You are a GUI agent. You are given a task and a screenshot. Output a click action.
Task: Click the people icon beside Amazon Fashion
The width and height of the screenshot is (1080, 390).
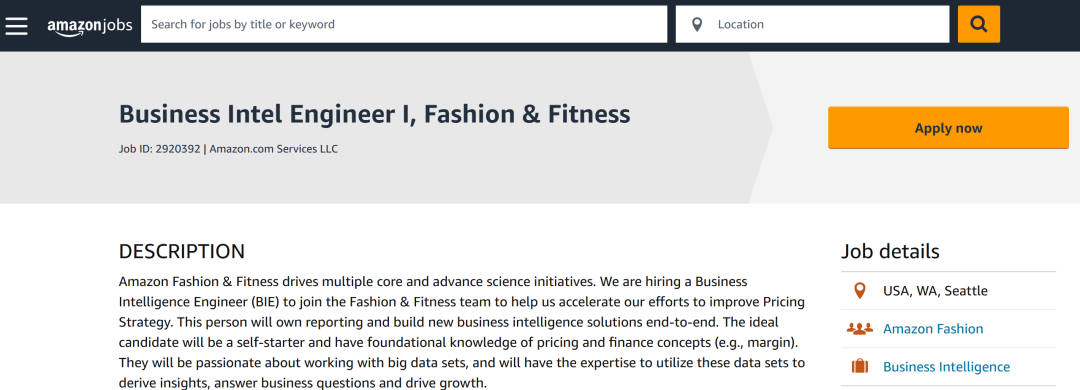860,329
